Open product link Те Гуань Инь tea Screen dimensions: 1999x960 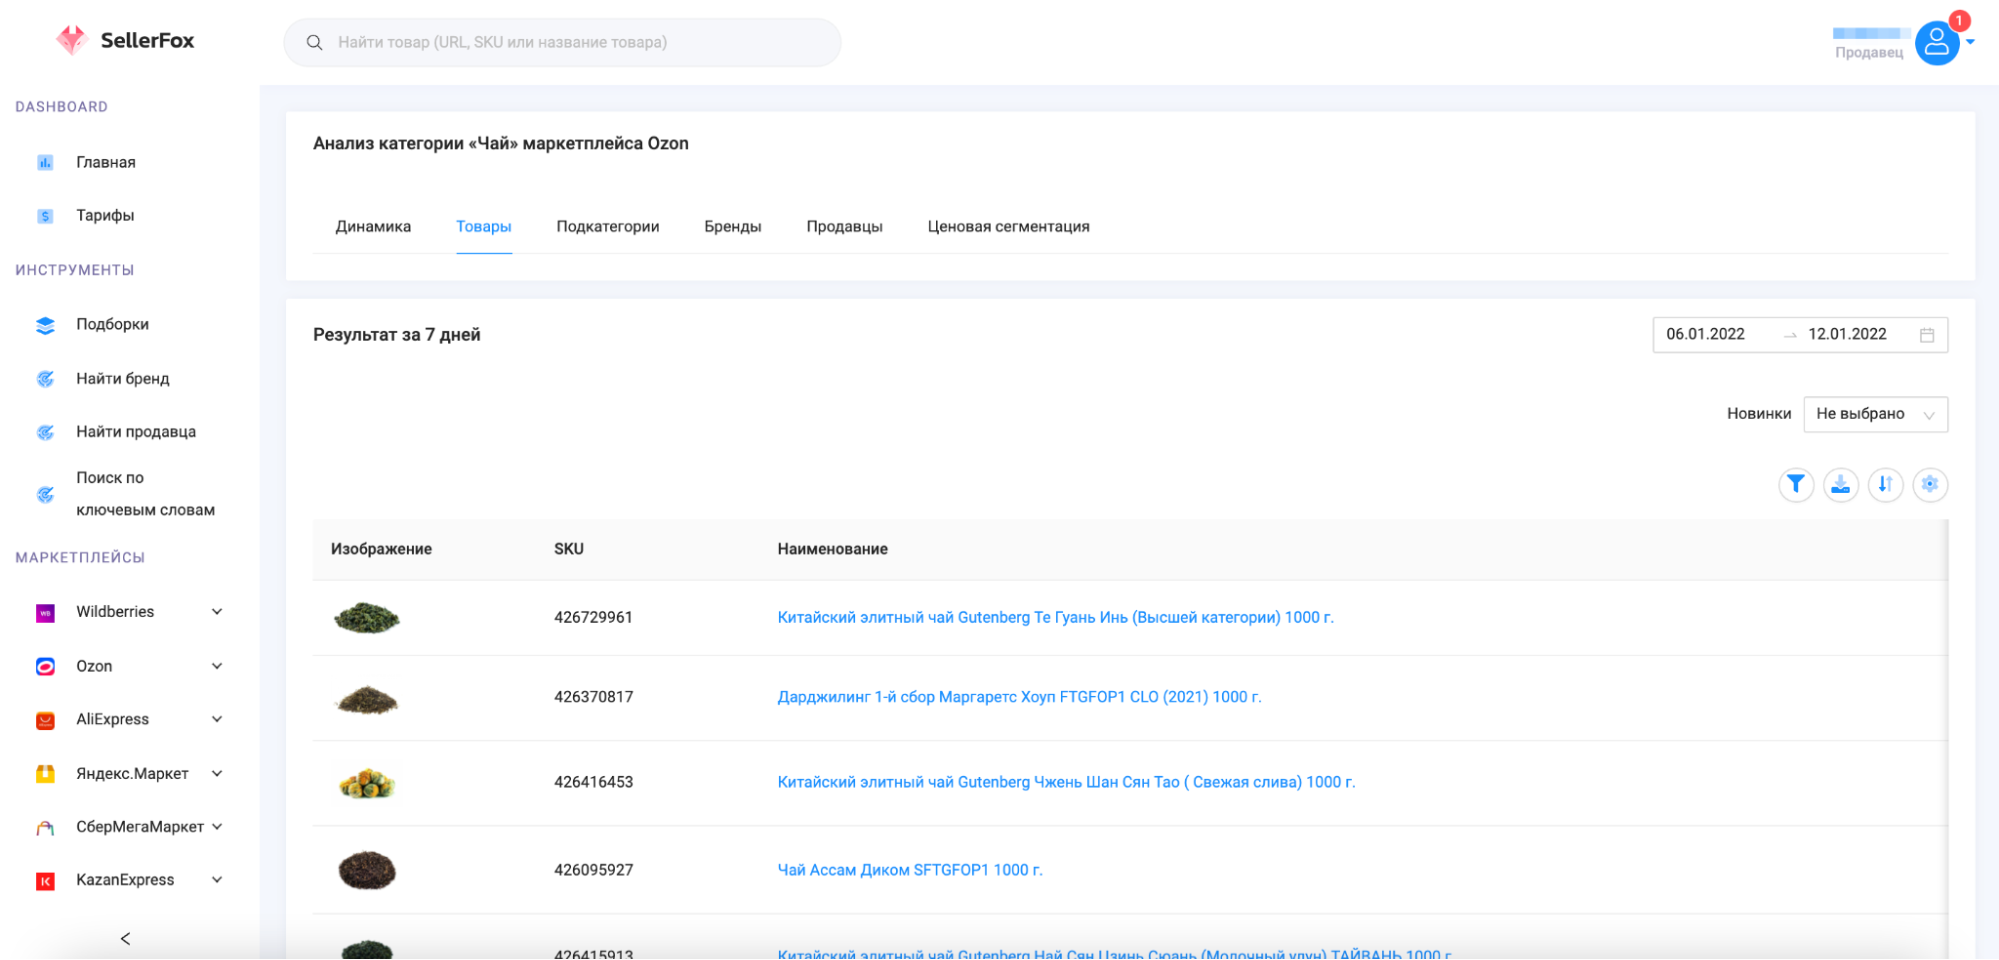click(x=1056, y=618)
